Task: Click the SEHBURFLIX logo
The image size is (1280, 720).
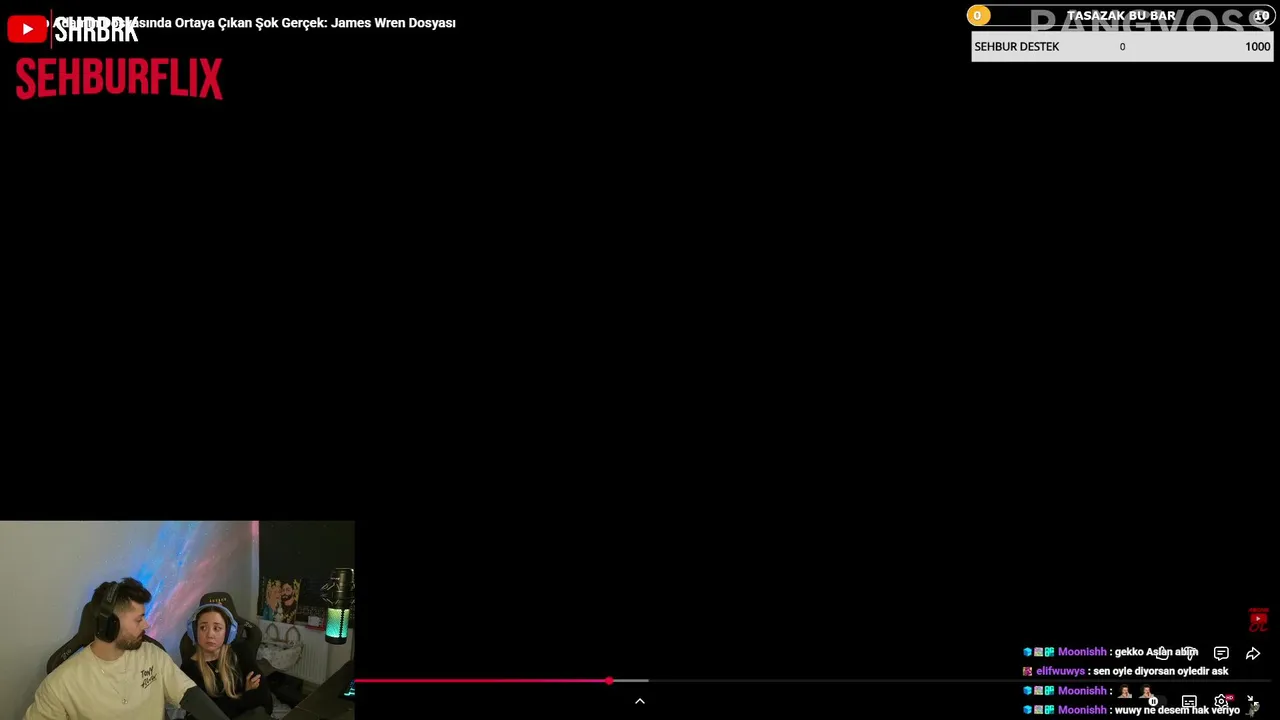Action: 119,78
